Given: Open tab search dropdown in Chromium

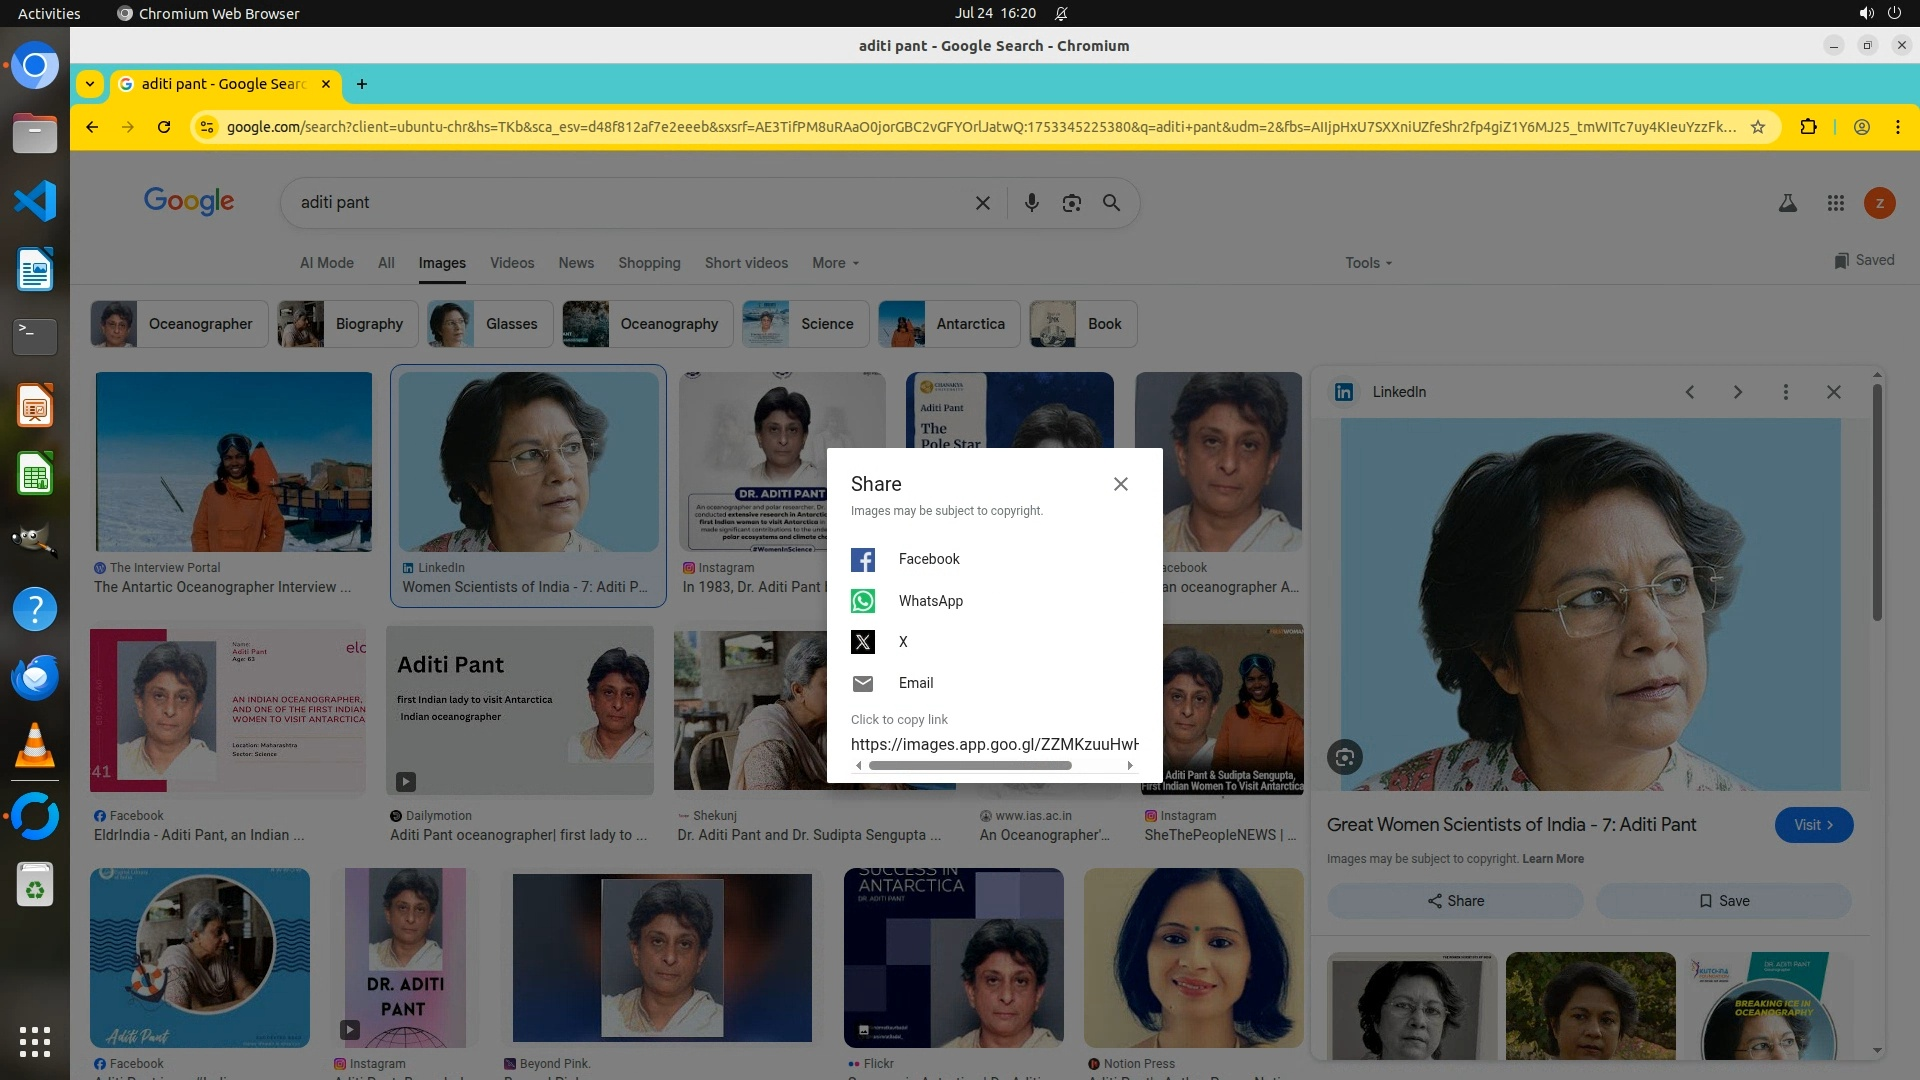Looking at the screenshot, I should 90,84.
